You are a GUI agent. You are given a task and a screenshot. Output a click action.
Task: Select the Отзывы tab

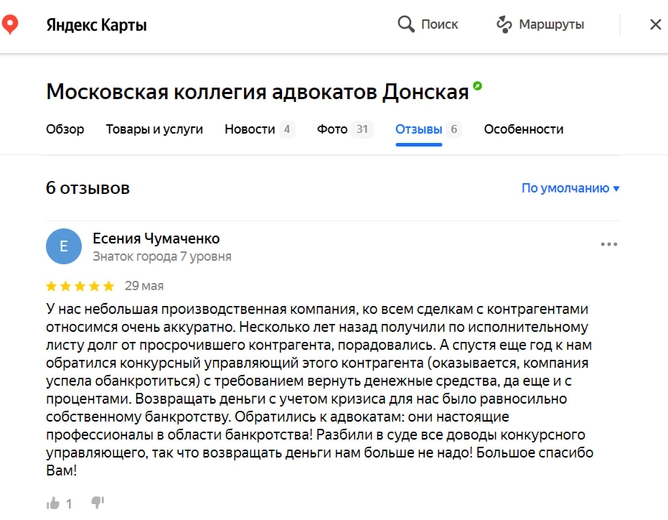[418, 129]
